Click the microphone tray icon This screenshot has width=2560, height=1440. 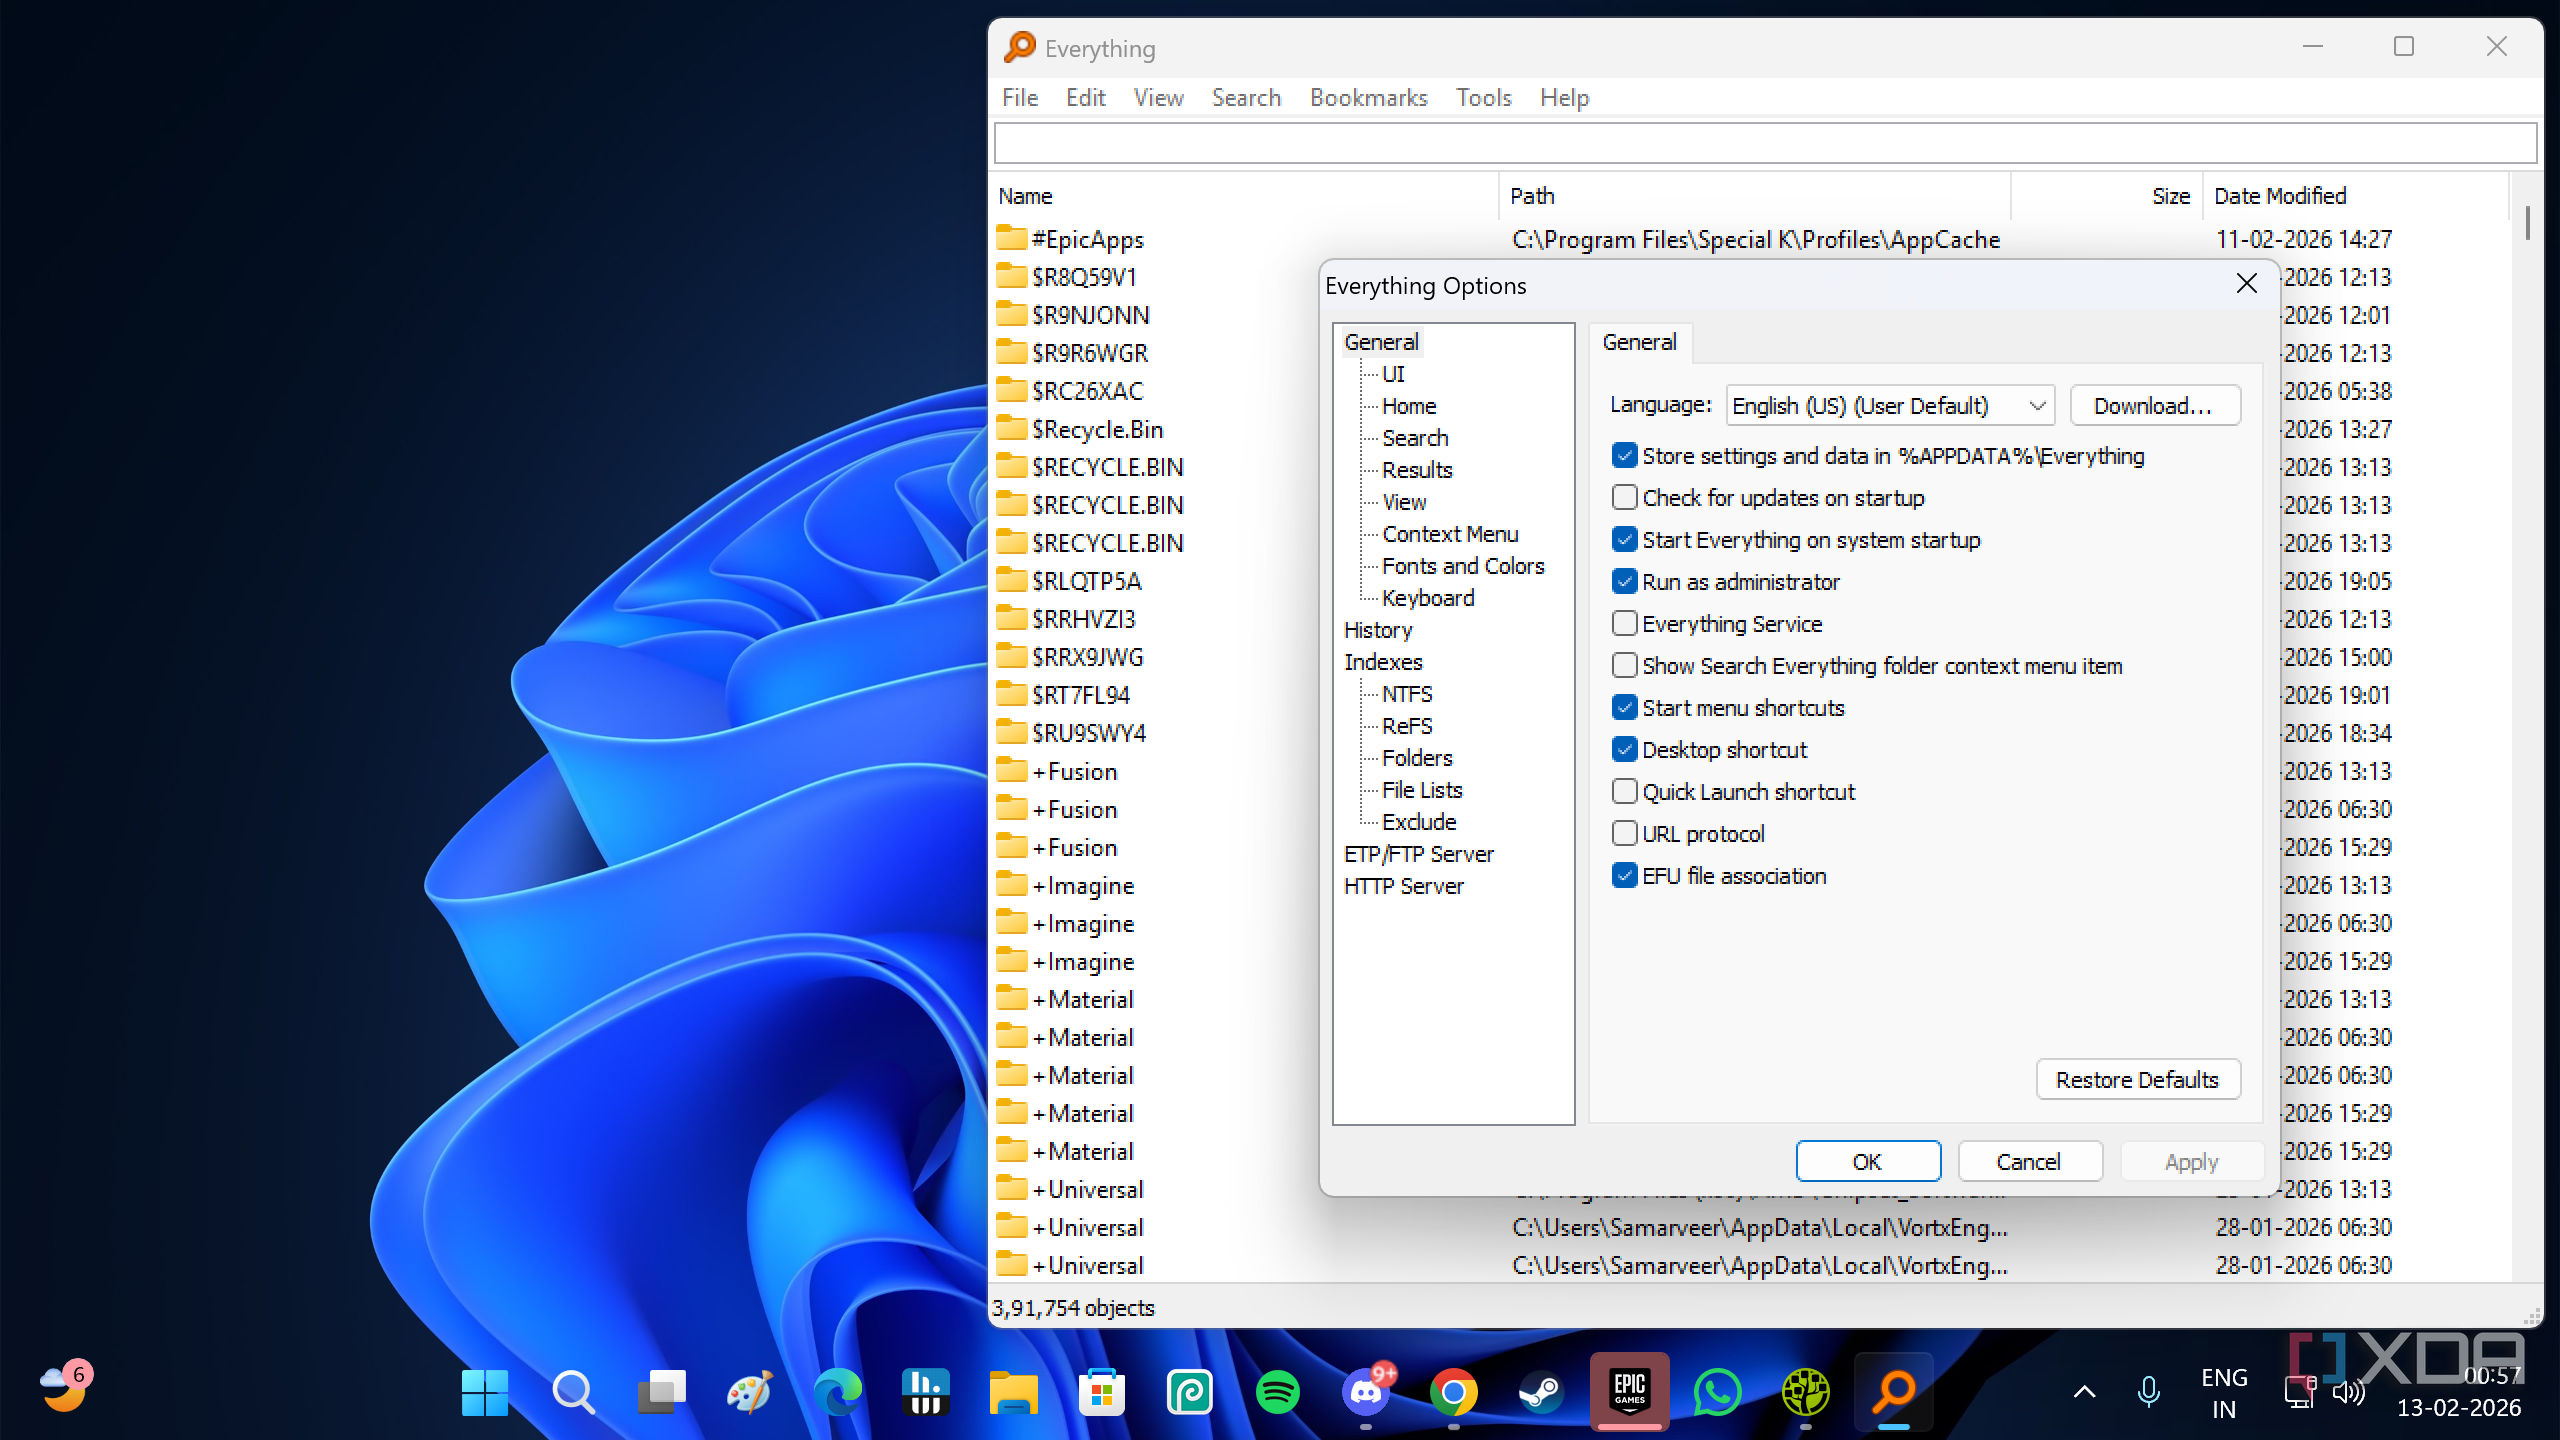click(x=2148, y=1391)
